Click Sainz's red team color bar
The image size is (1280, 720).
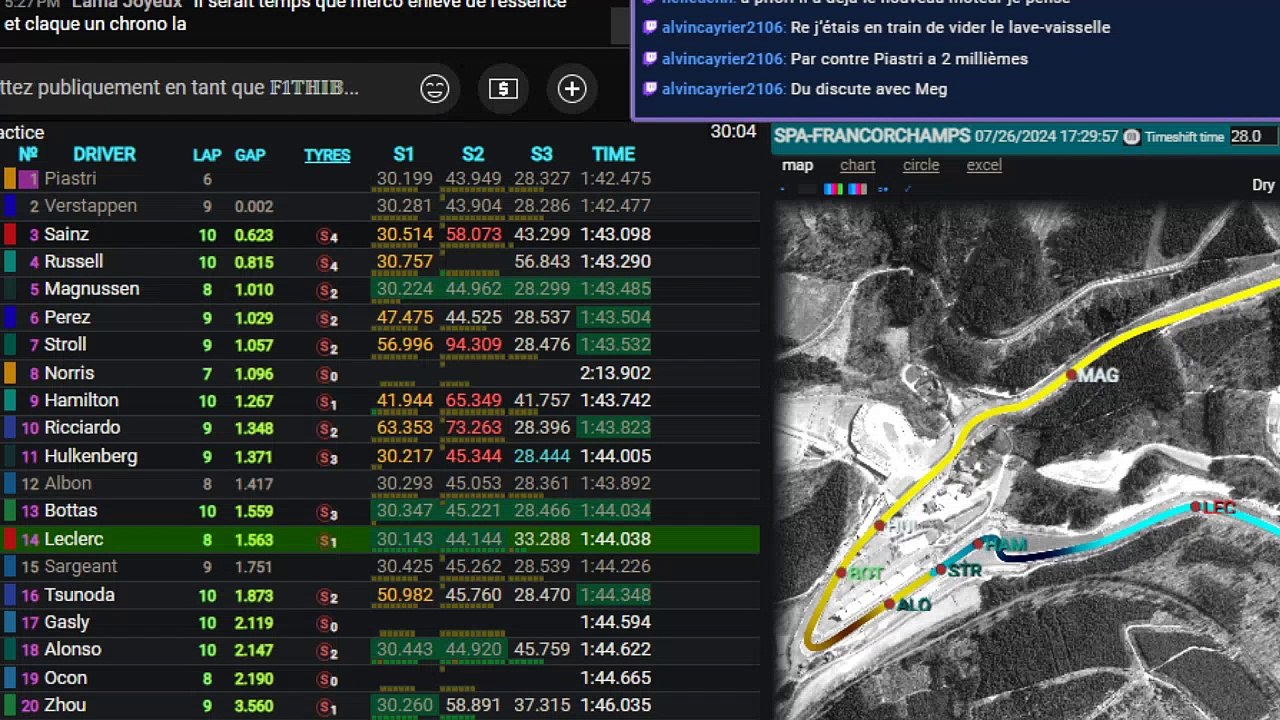tap(10, 234)
